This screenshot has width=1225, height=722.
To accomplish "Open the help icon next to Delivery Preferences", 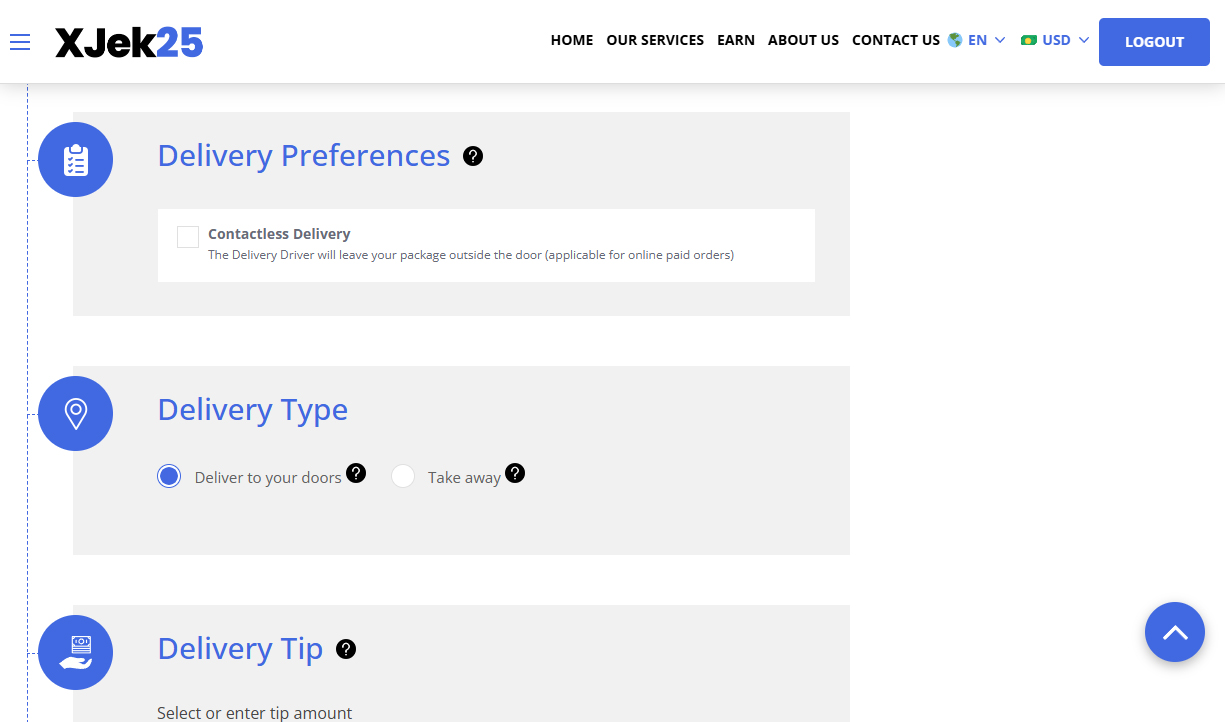I will 472,156.
